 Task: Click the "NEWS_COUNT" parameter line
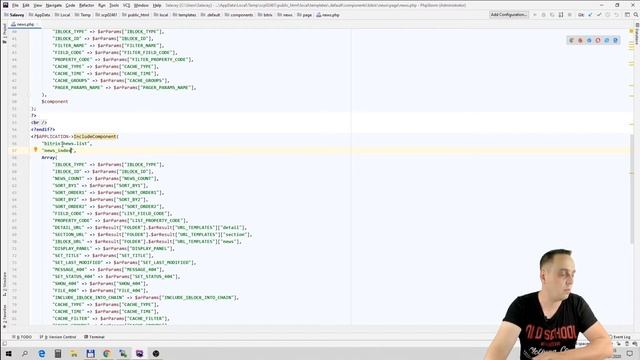pyautogui.click(x=105, y=178)
